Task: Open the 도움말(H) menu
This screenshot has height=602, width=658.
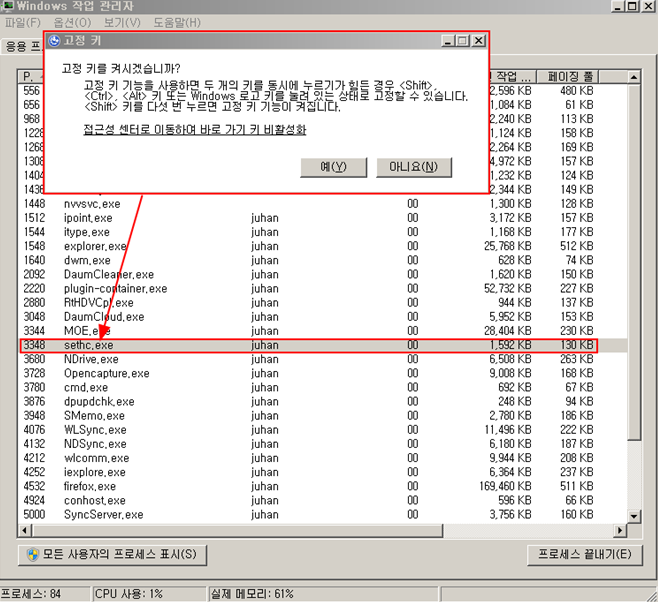Action: (x=177, y=22)
